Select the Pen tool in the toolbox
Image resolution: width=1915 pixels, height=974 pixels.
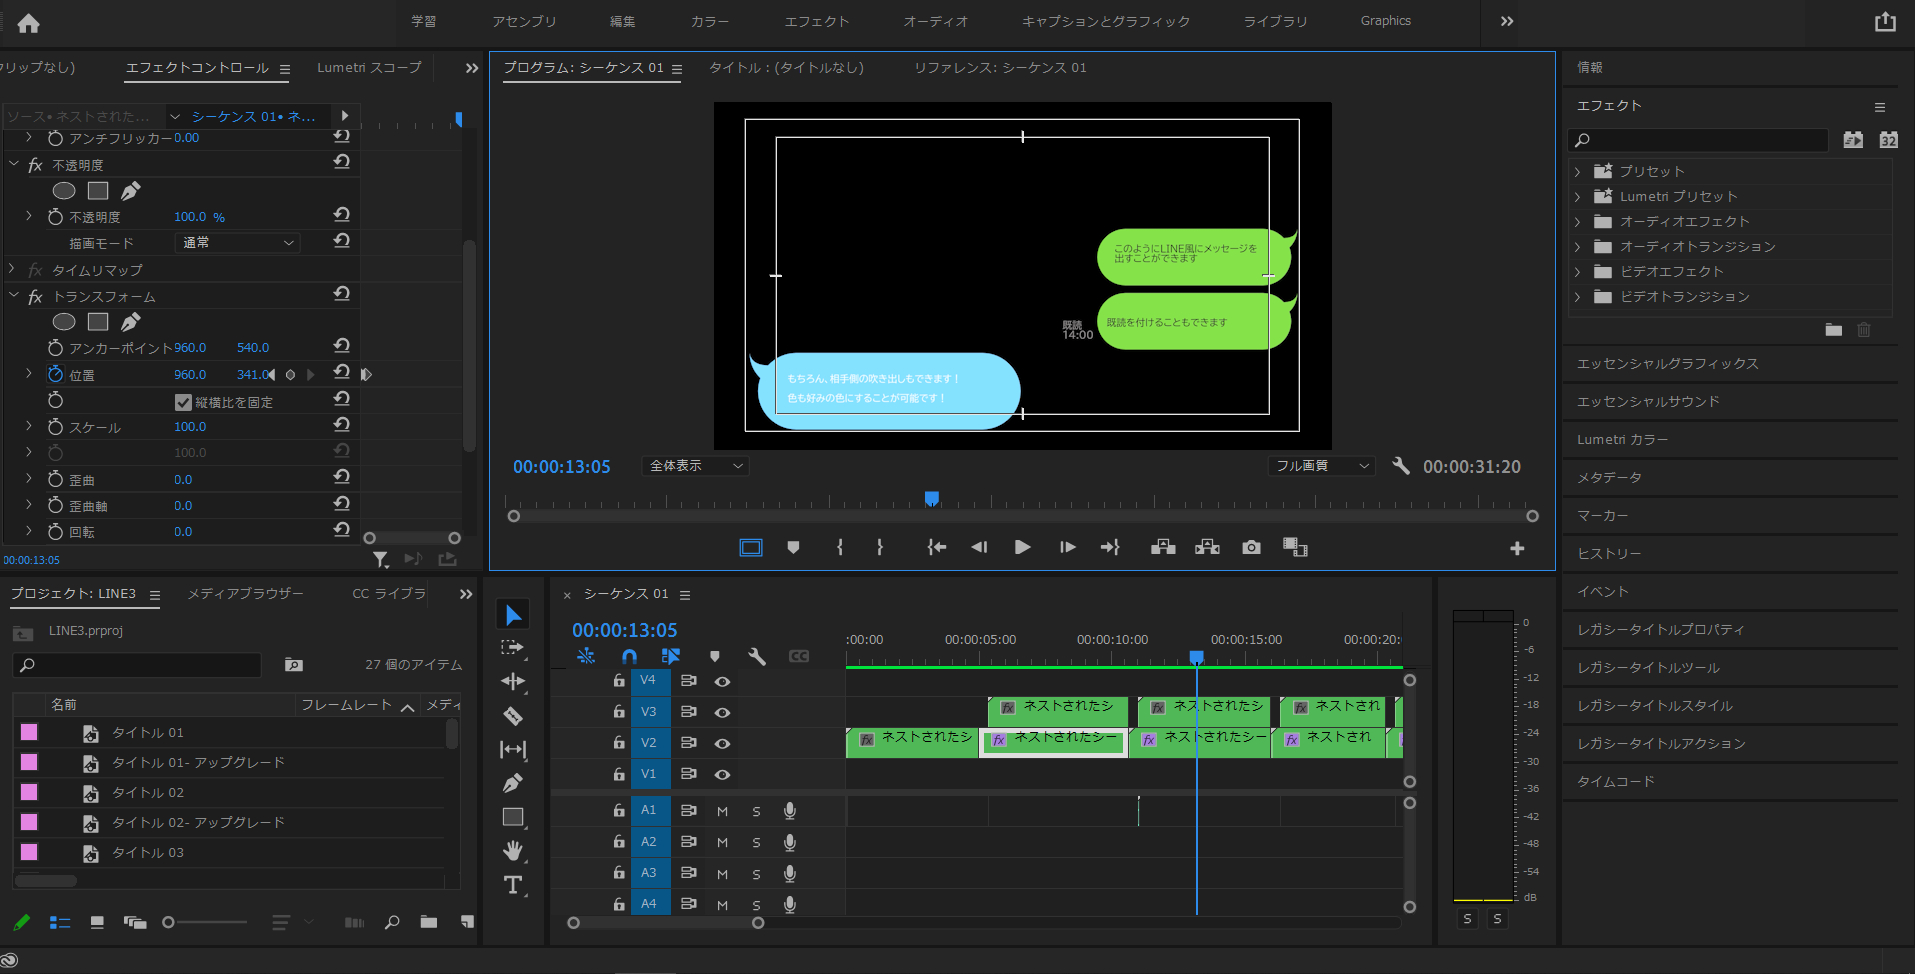513,783
